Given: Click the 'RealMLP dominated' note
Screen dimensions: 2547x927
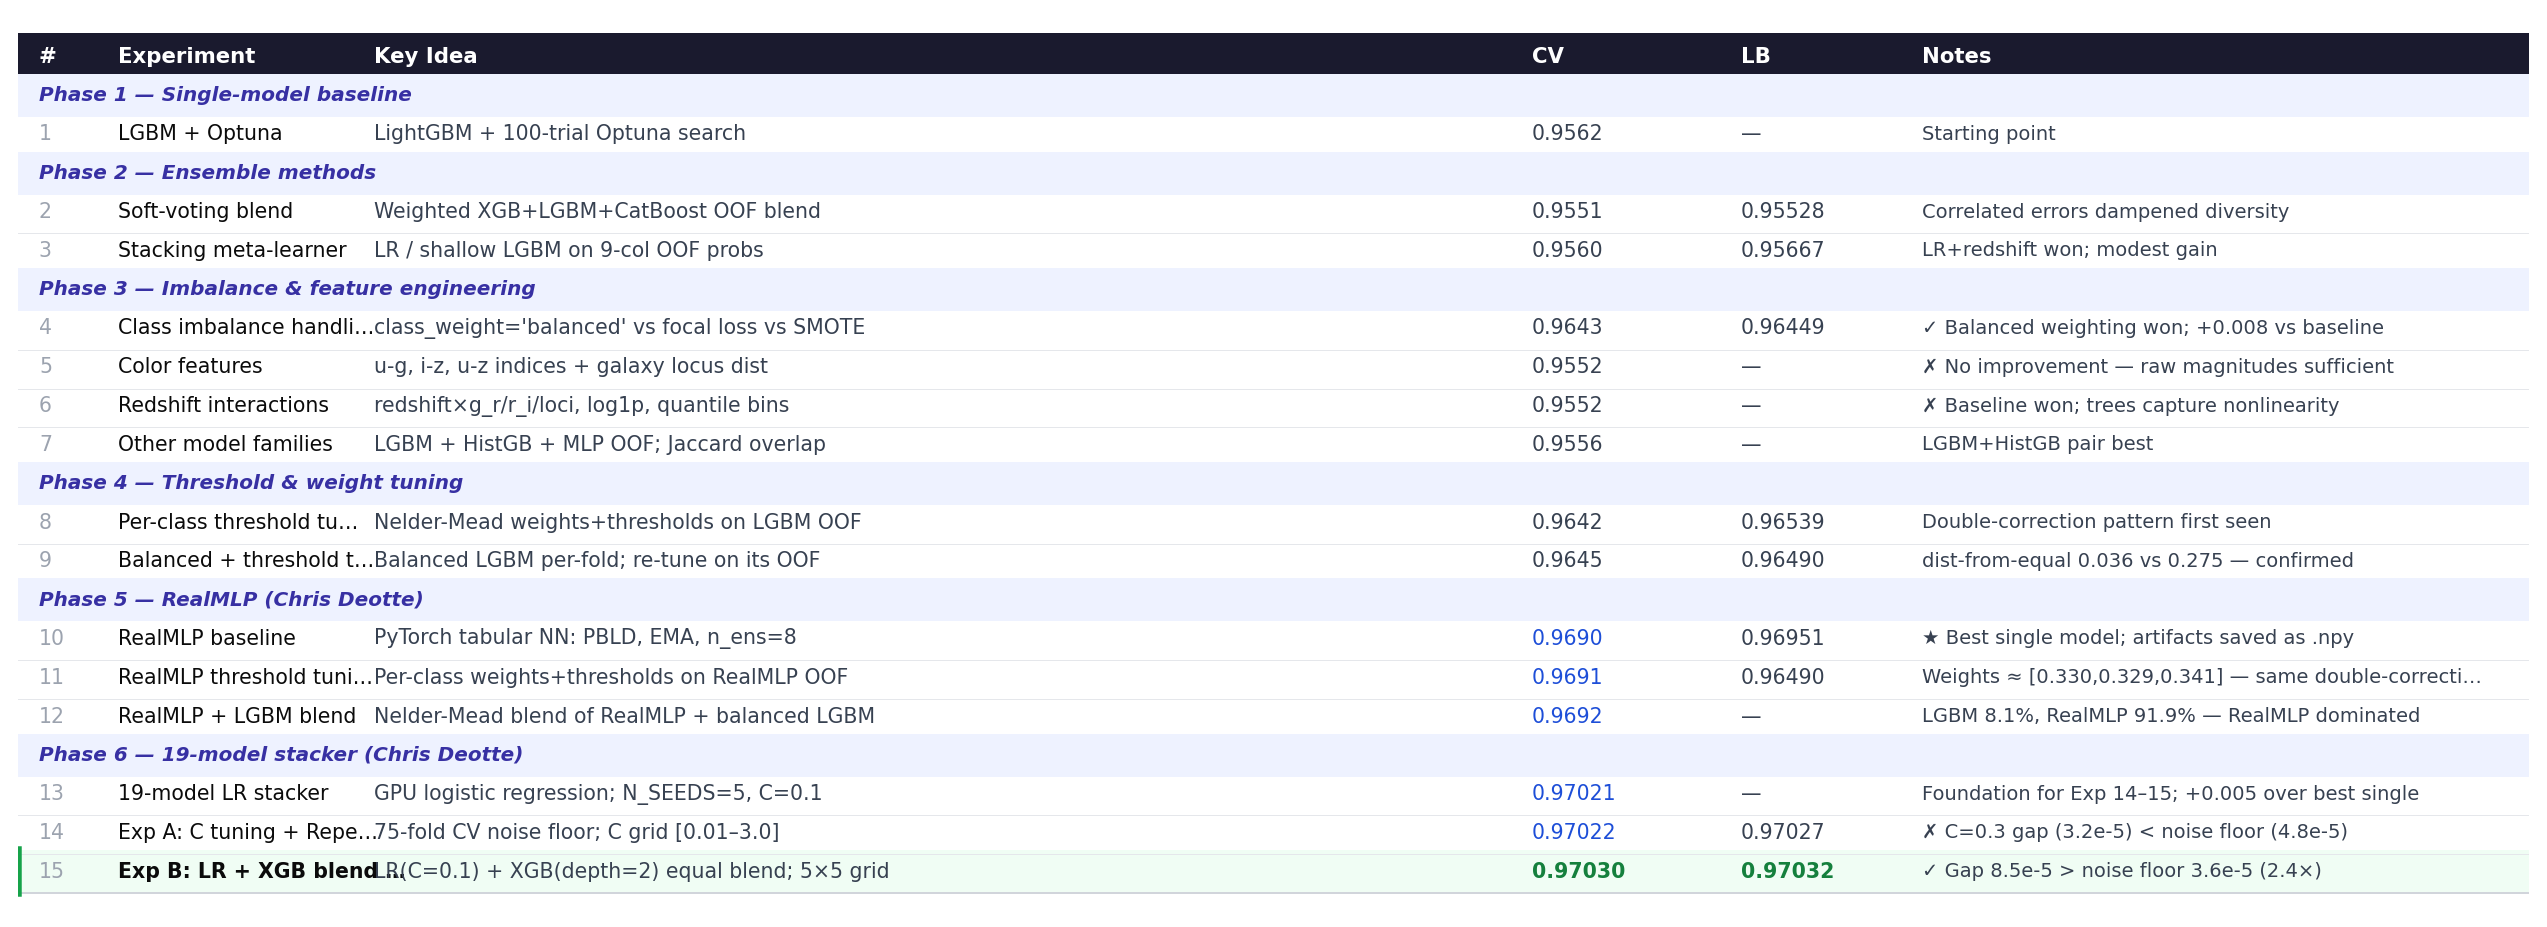Looking at the screenshot, I should pos(2171,716).
